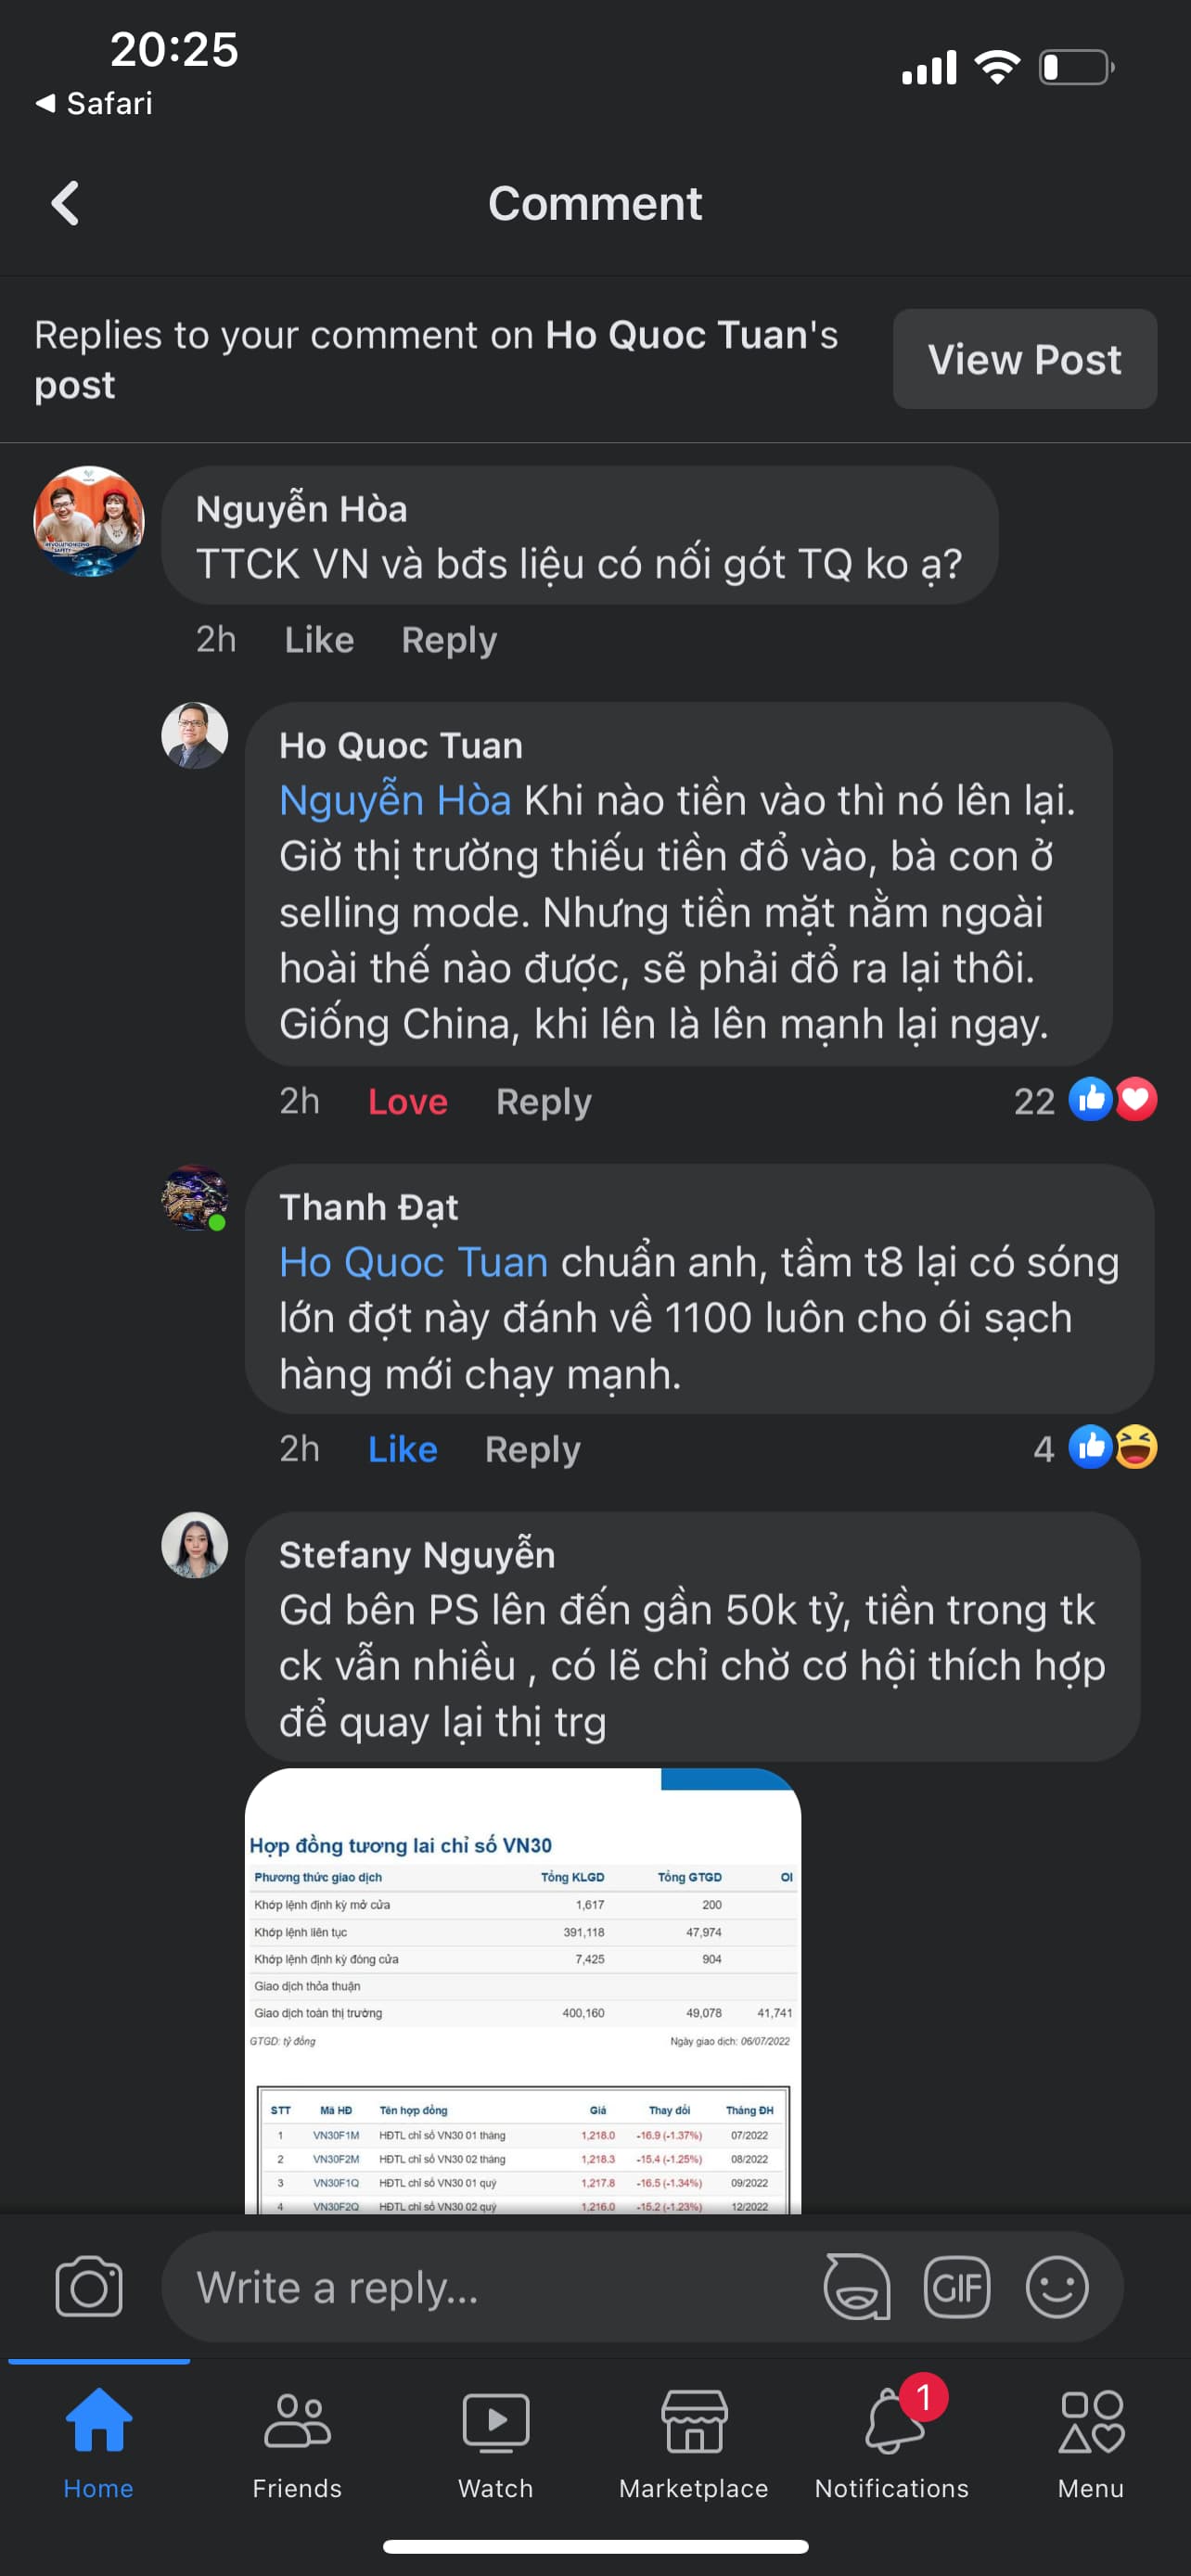Screen dimensions: 1191x2576
Task: Reply to Thanh Đạt's comment
Action: pyautogui.click(x=532, y=1449)
